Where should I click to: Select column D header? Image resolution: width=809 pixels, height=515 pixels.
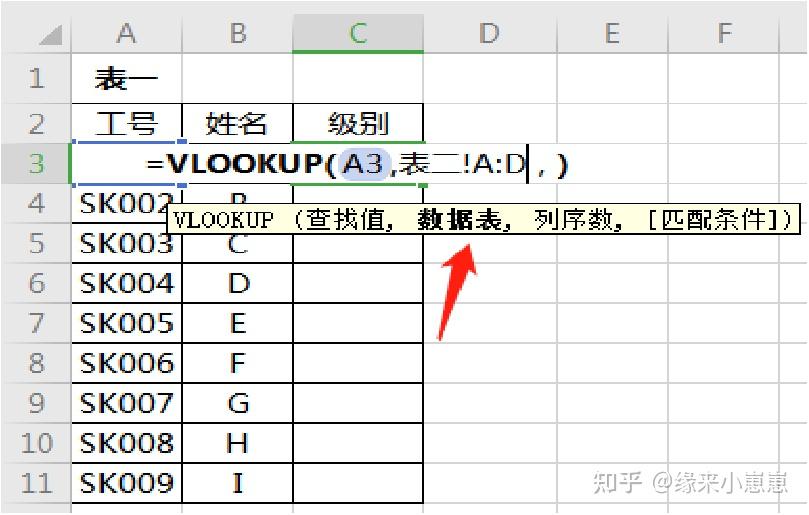click(x=490, y=34)
